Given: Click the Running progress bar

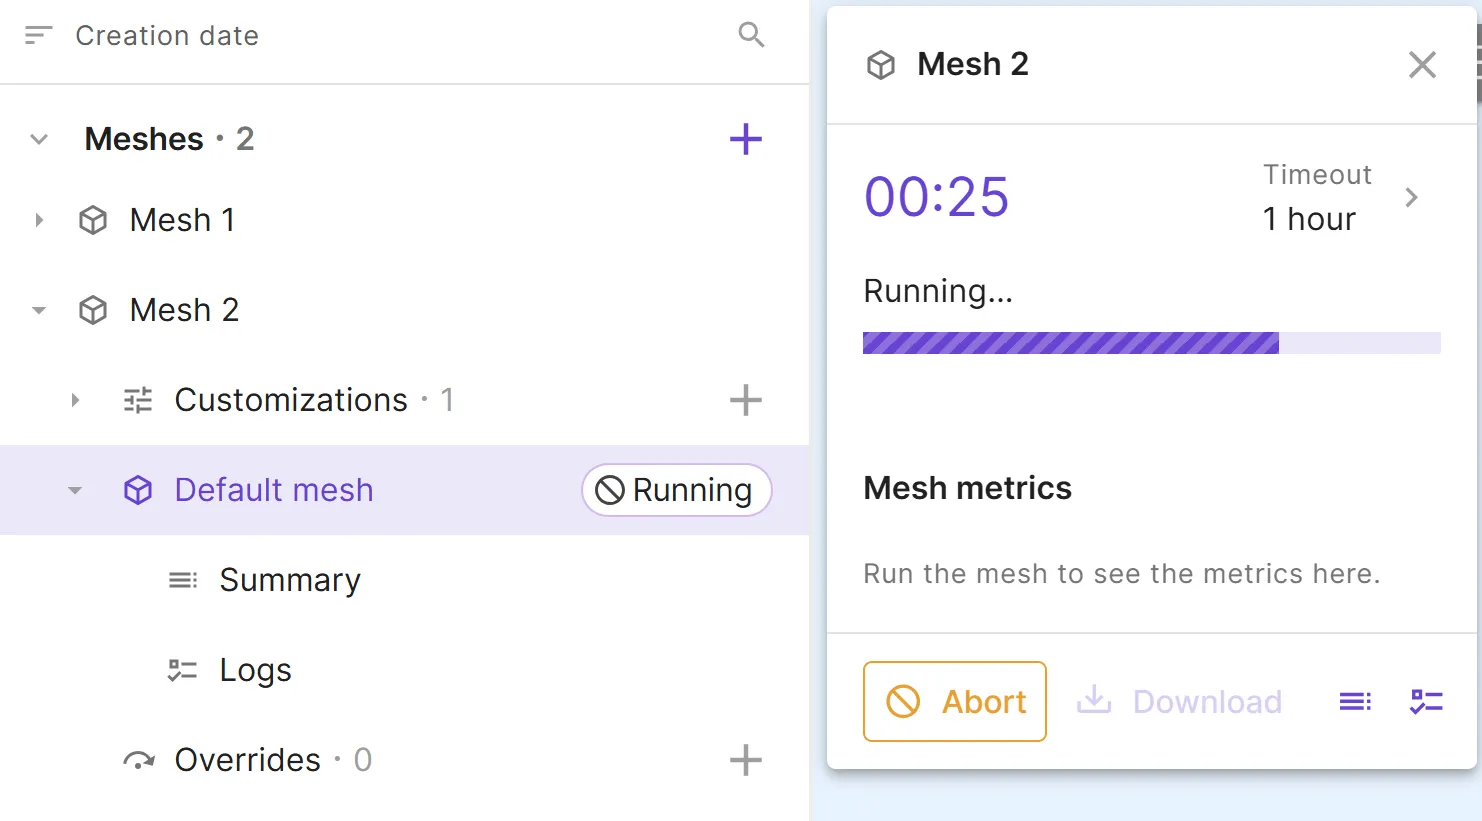Looking at the screenshot, I should tap(1150, 342).
